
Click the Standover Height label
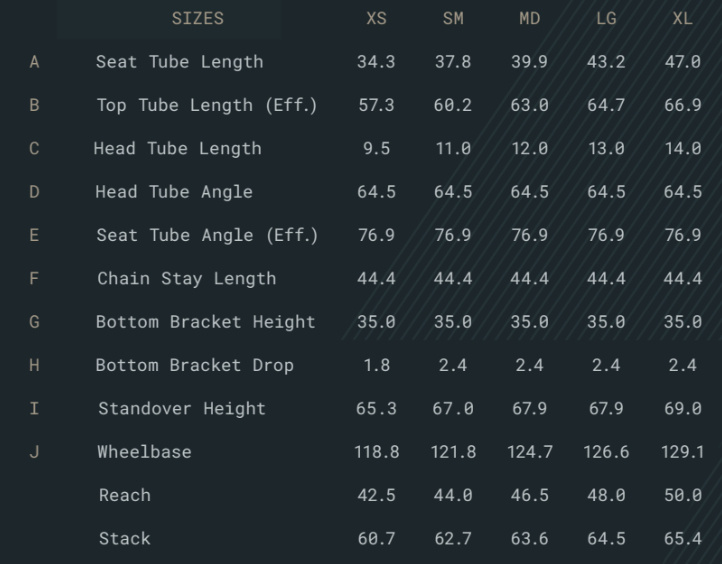point(182,409)
